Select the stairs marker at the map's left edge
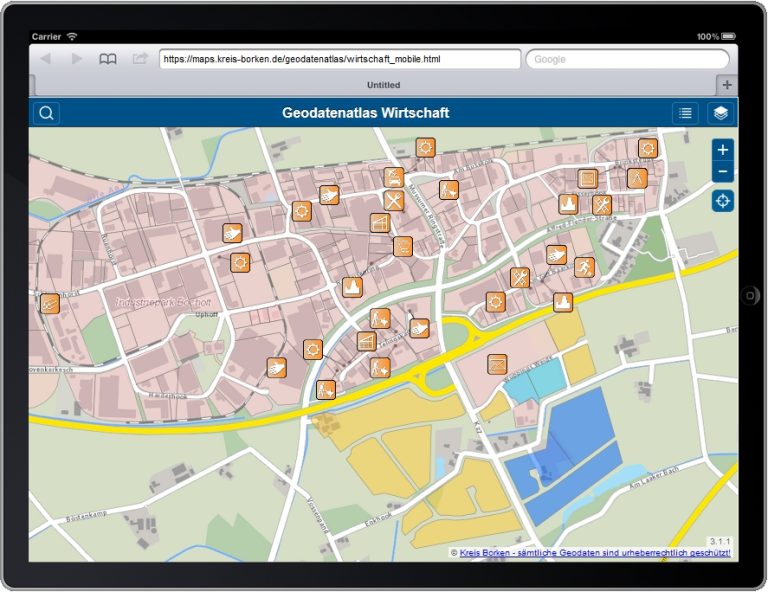This screenshot has width=768, height=592. (50, 304)
